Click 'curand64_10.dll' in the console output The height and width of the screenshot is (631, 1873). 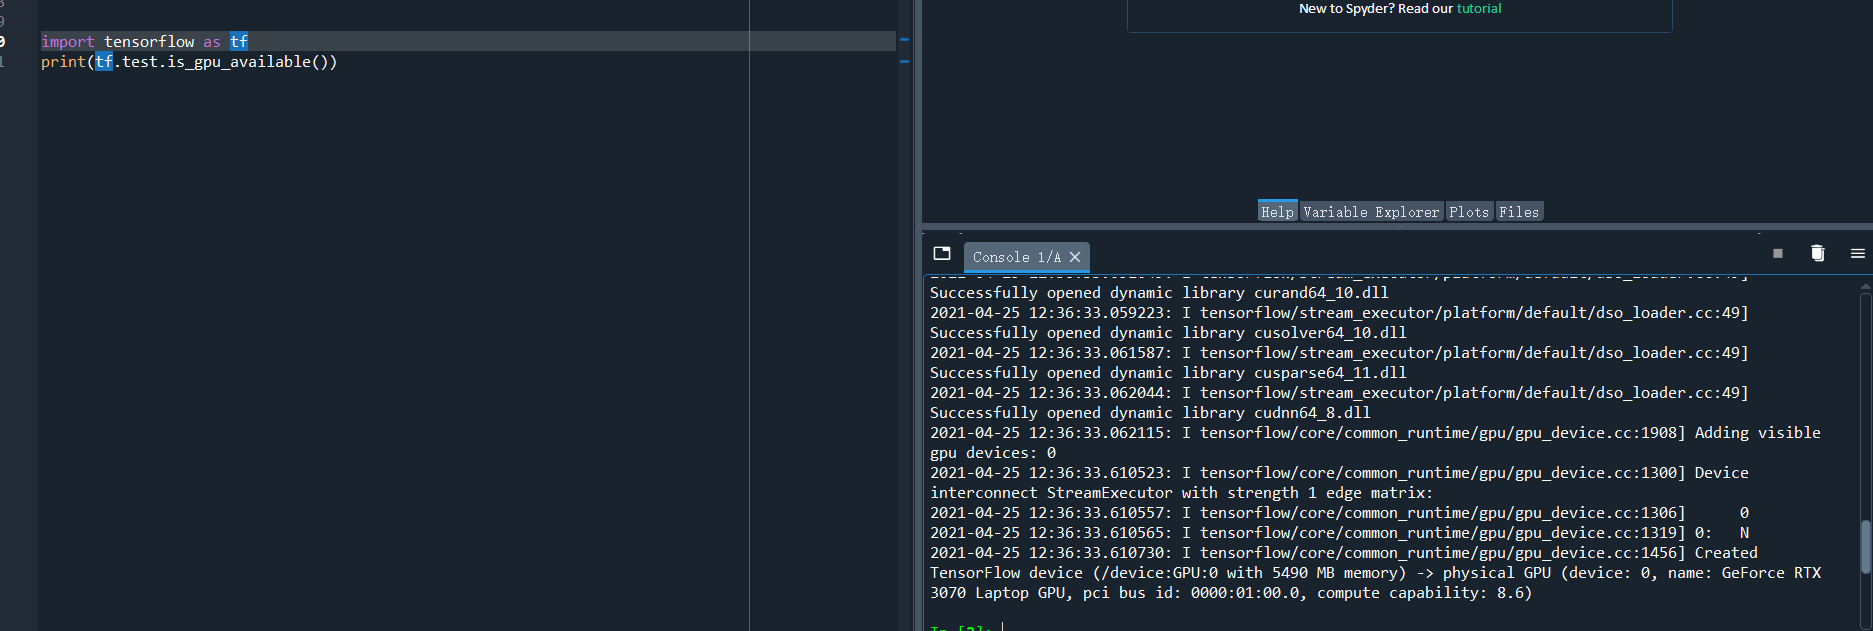tap(1321, 292)
